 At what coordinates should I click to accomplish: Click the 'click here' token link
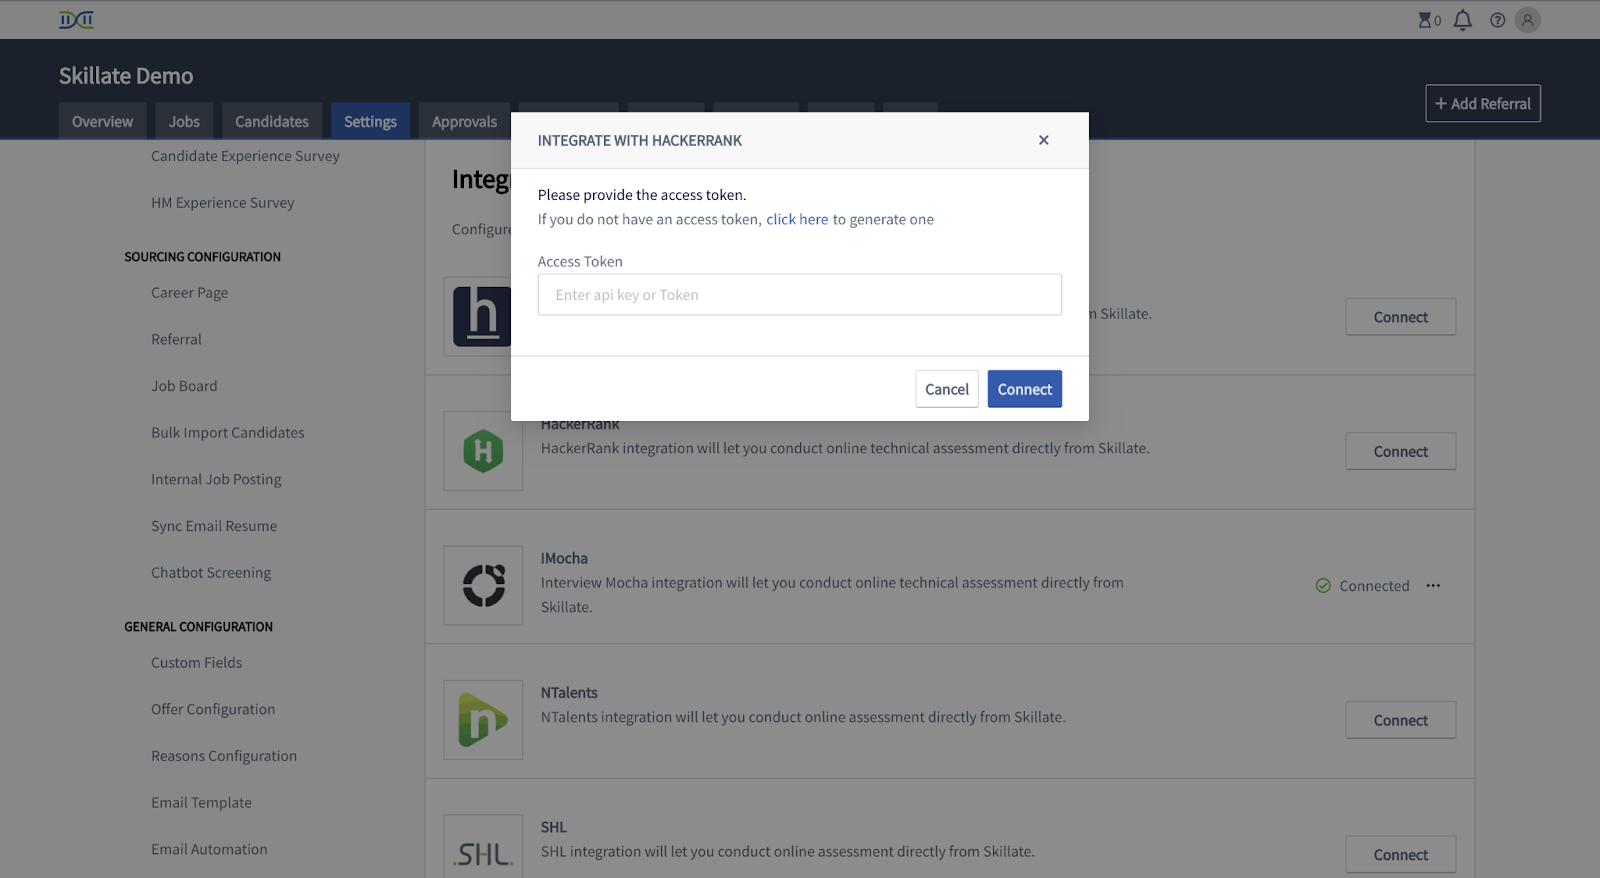coord(797,219)
